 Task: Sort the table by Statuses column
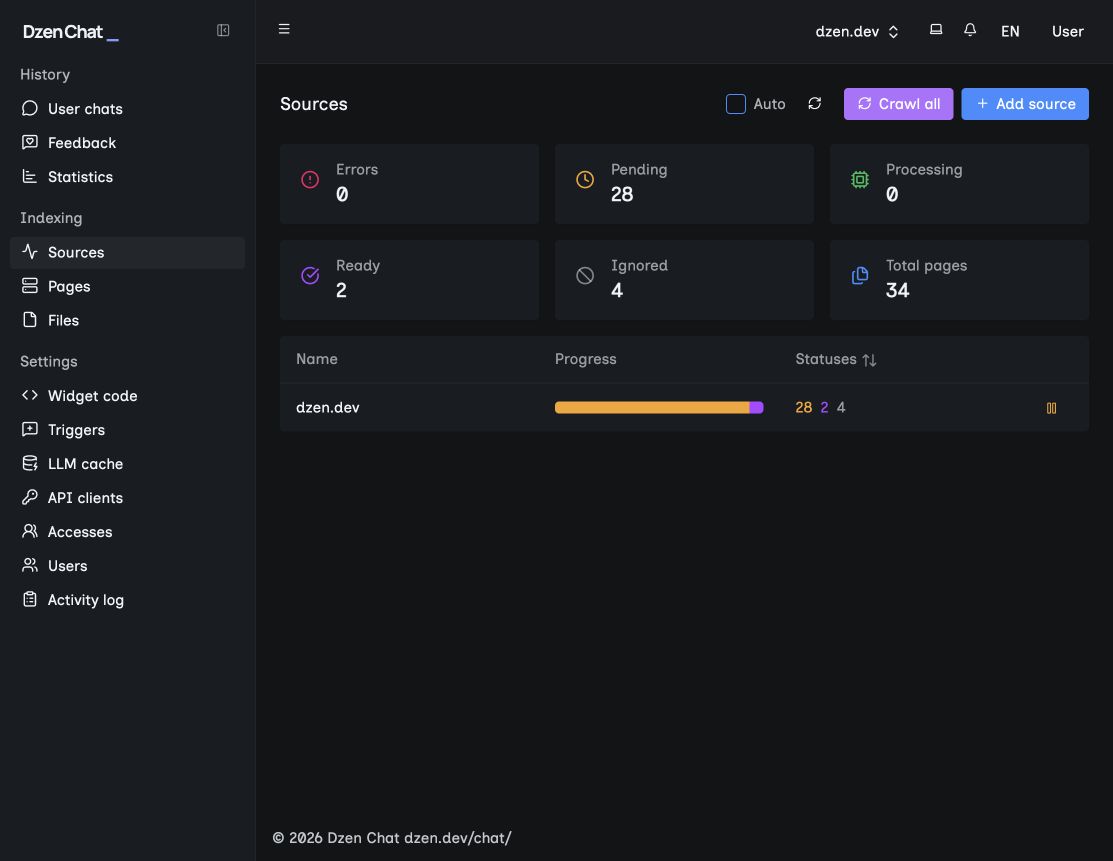835,359
